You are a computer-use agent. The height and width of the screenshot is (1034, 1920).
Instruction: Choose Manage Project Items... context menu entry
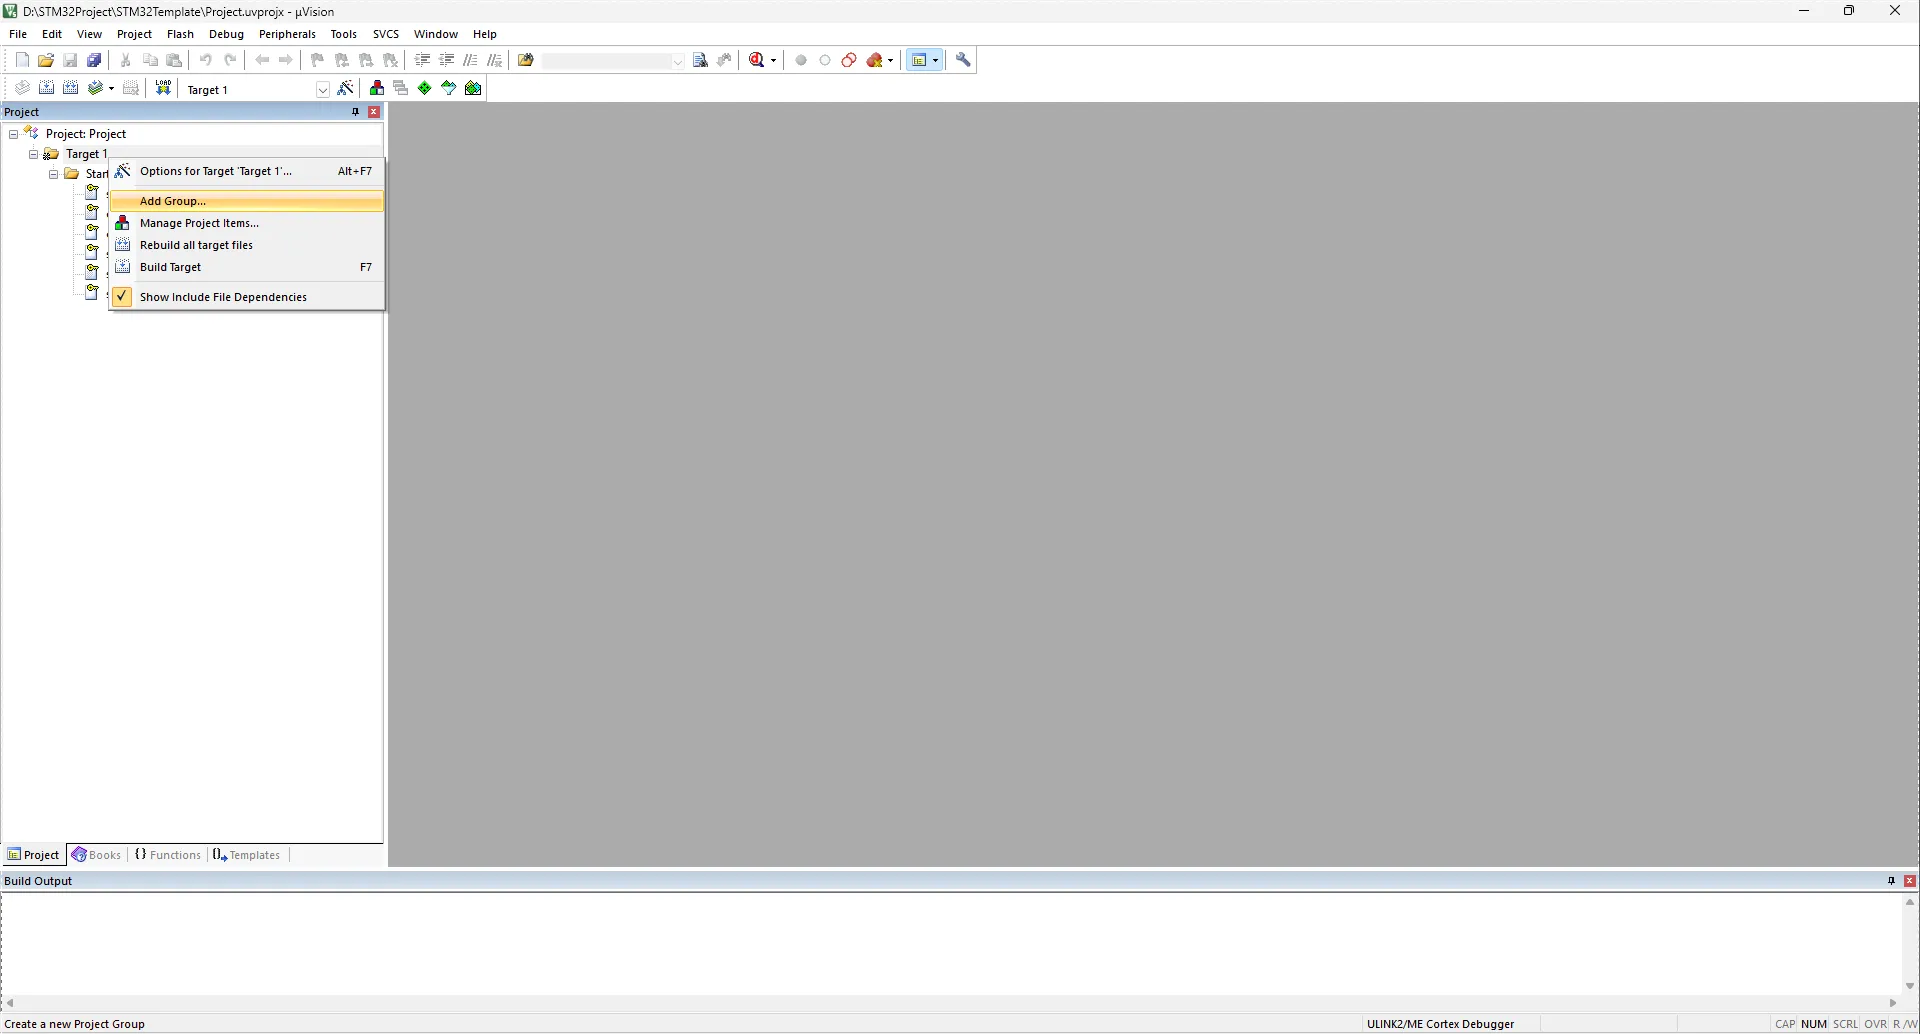click(x=247, y=223)
